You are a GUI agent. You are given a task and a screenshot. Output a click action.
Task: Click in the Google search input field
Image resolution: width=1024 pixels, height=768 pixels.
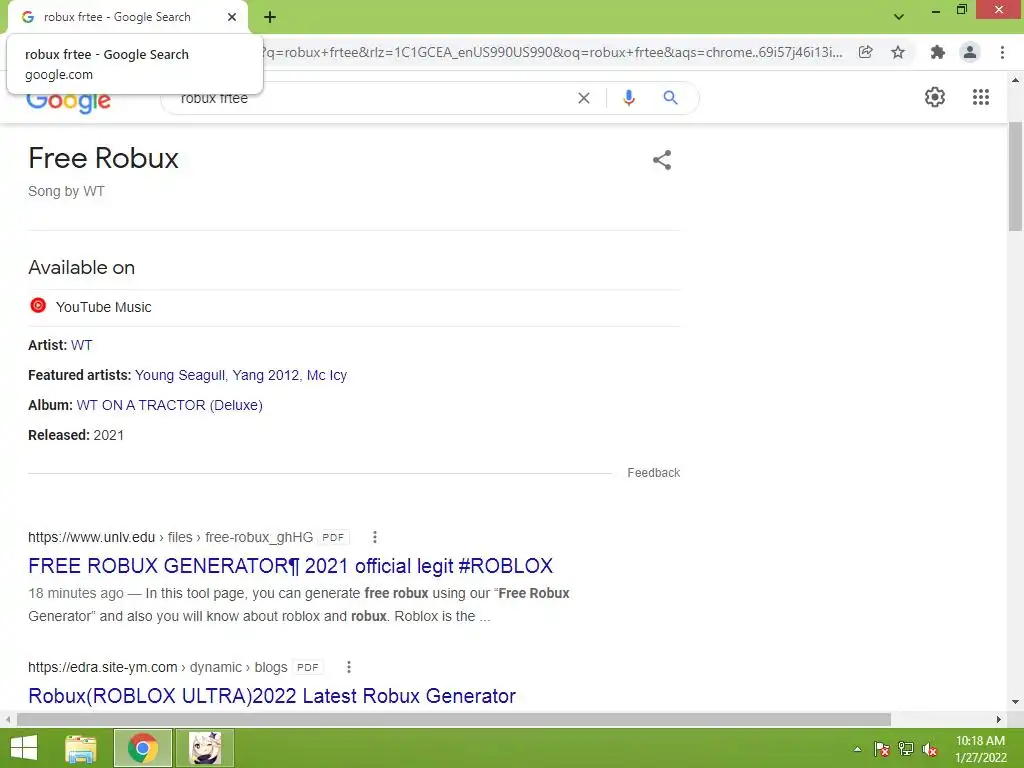pos(372,98)
